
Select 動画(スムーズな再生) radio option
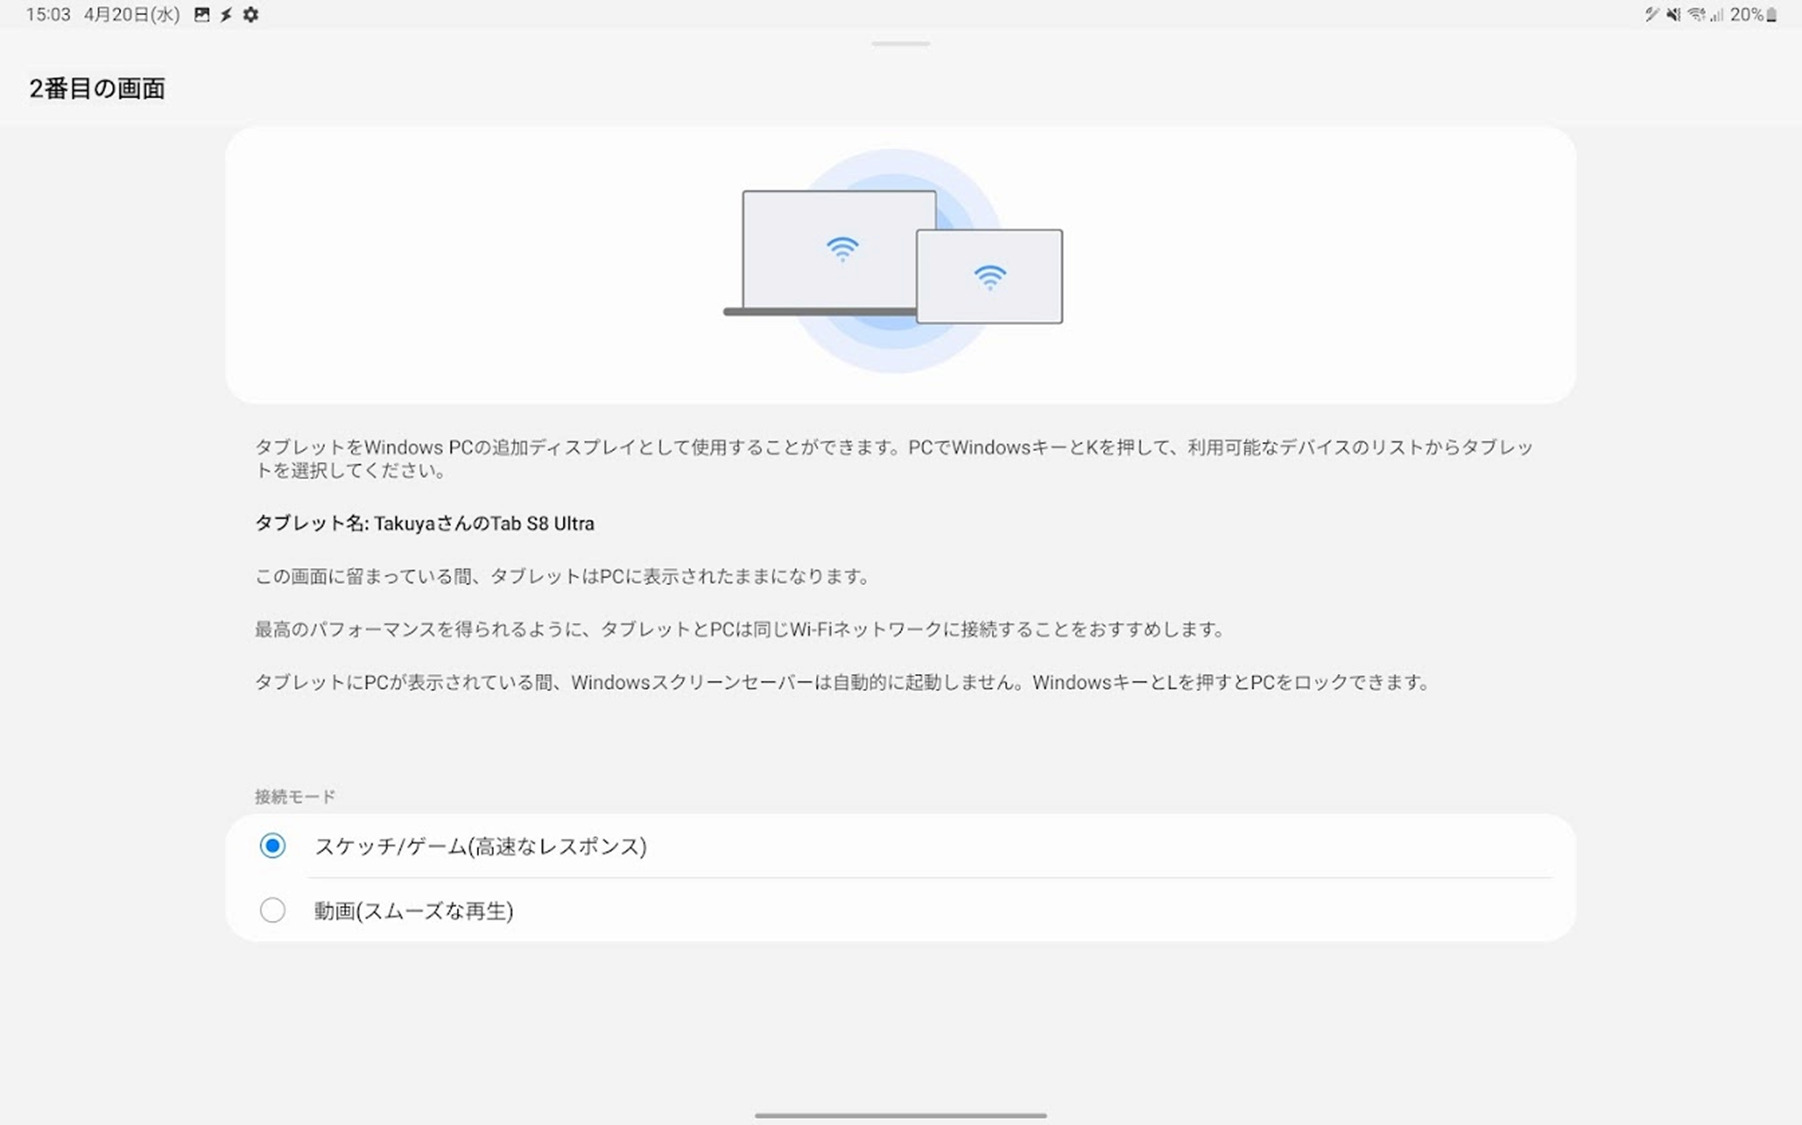click(x=900, y=910)
